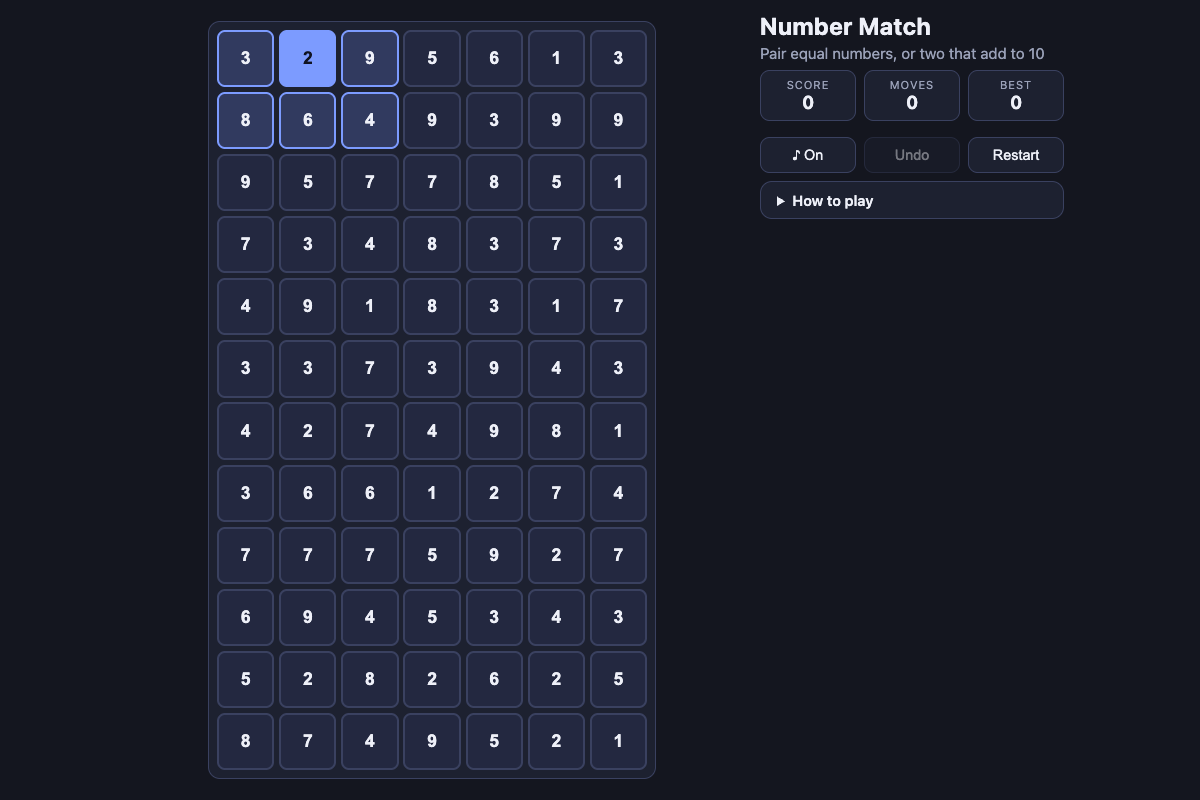
Task: Tap the 4 tile in the eighth row
Action: [618, 493]
